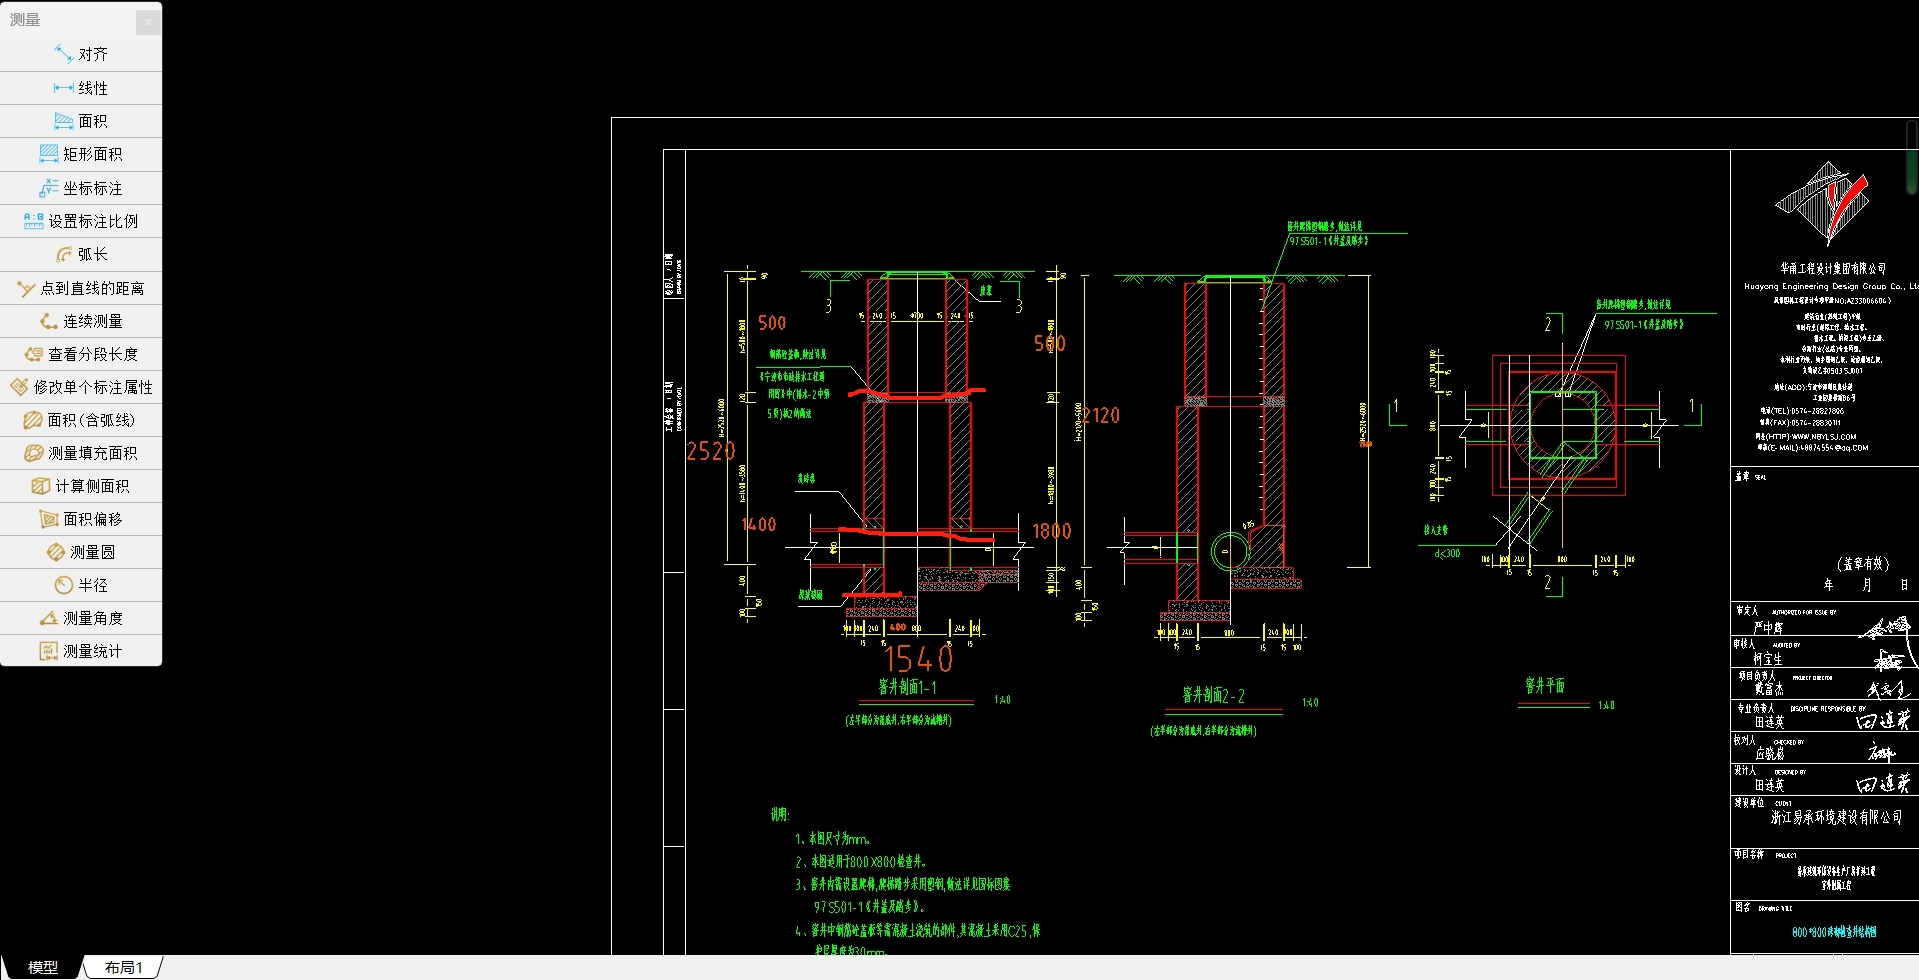Open 修改单个标注属性 annotation property editor
This screenshot has height=980, width=1919.
81,387
